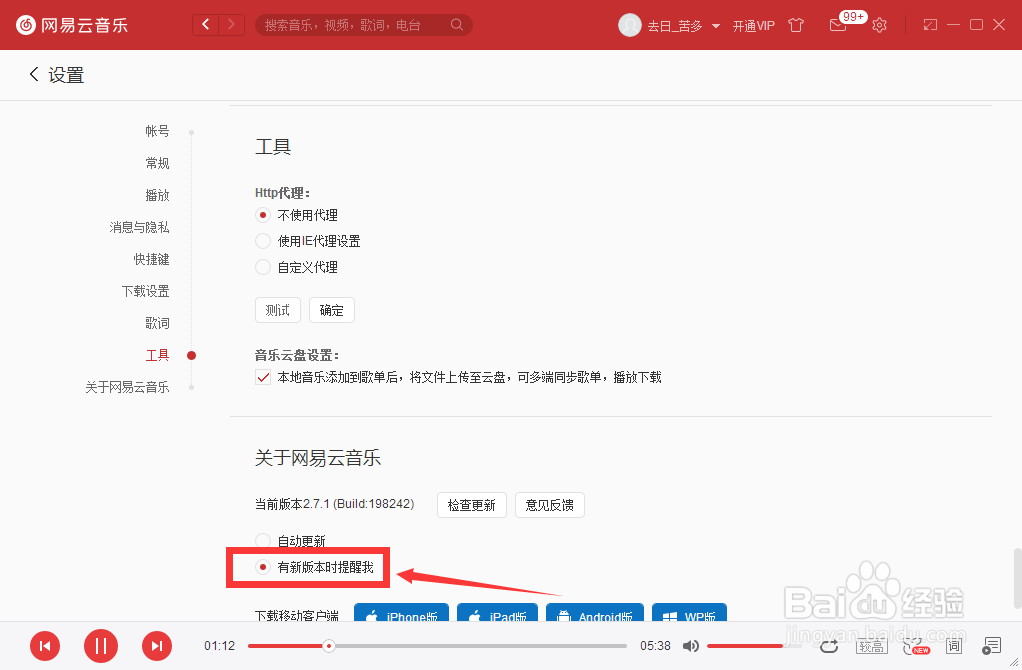Download the WP版 client
The width and height of the screenshot is (1022, 670).
689,613
